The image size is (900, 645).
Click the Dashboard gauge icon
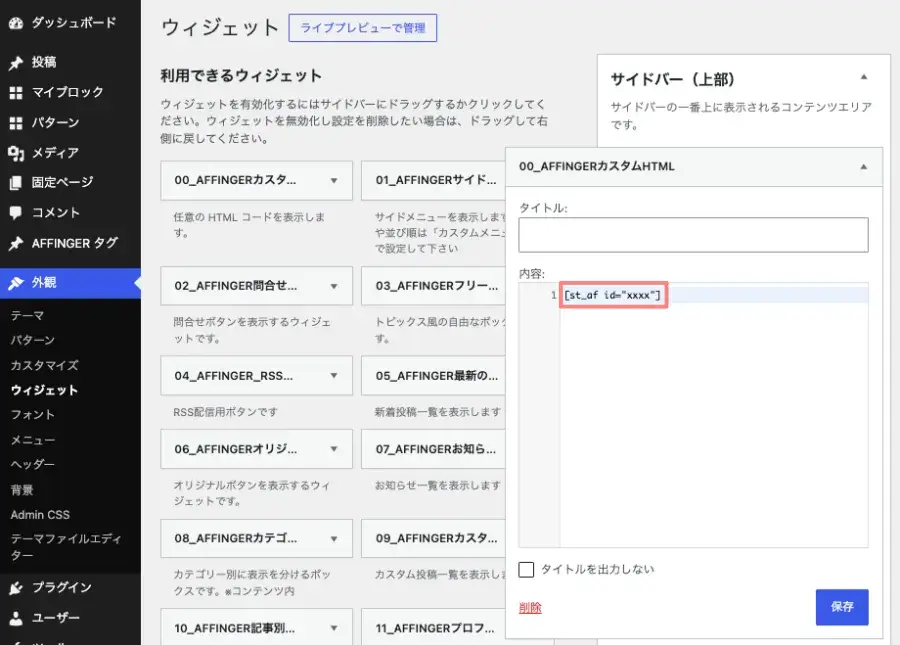click(15, 23)
